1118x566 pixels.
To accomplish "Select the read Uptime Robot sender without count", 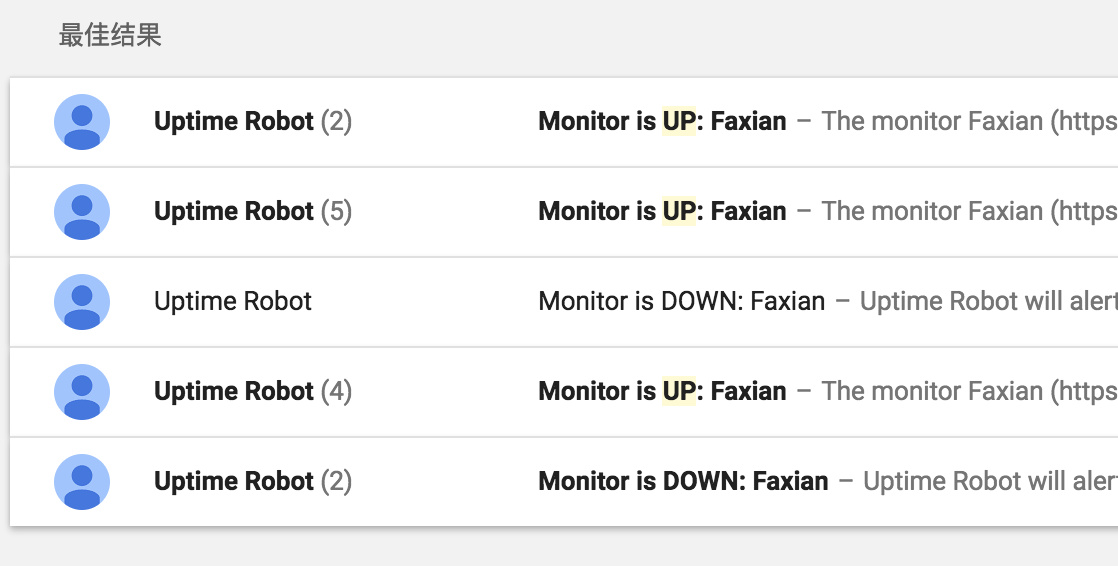I will click(x=233, y=302).
